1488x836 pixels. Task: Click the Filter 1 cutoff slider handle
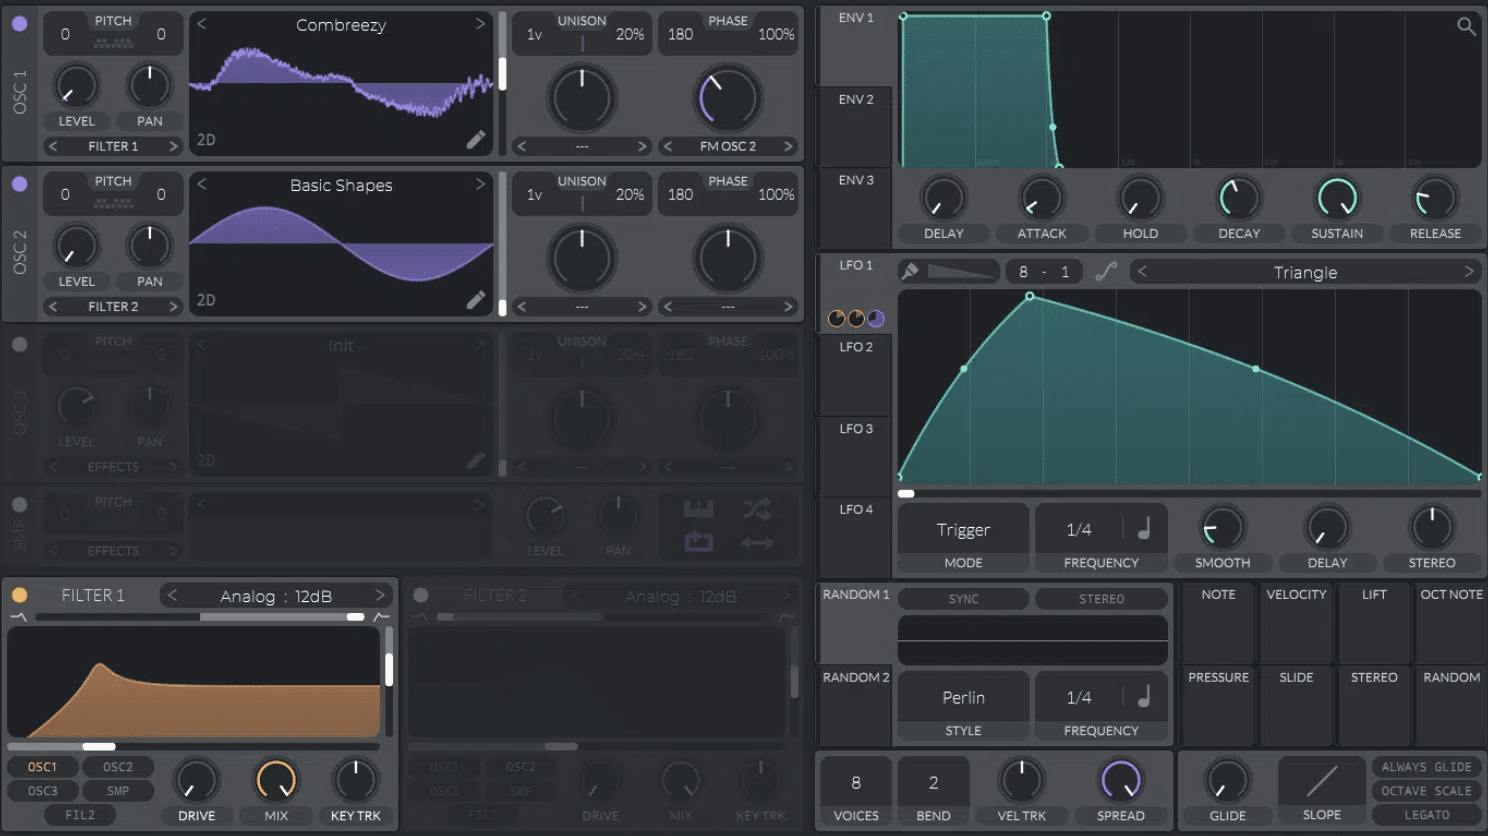pos(99,746)
